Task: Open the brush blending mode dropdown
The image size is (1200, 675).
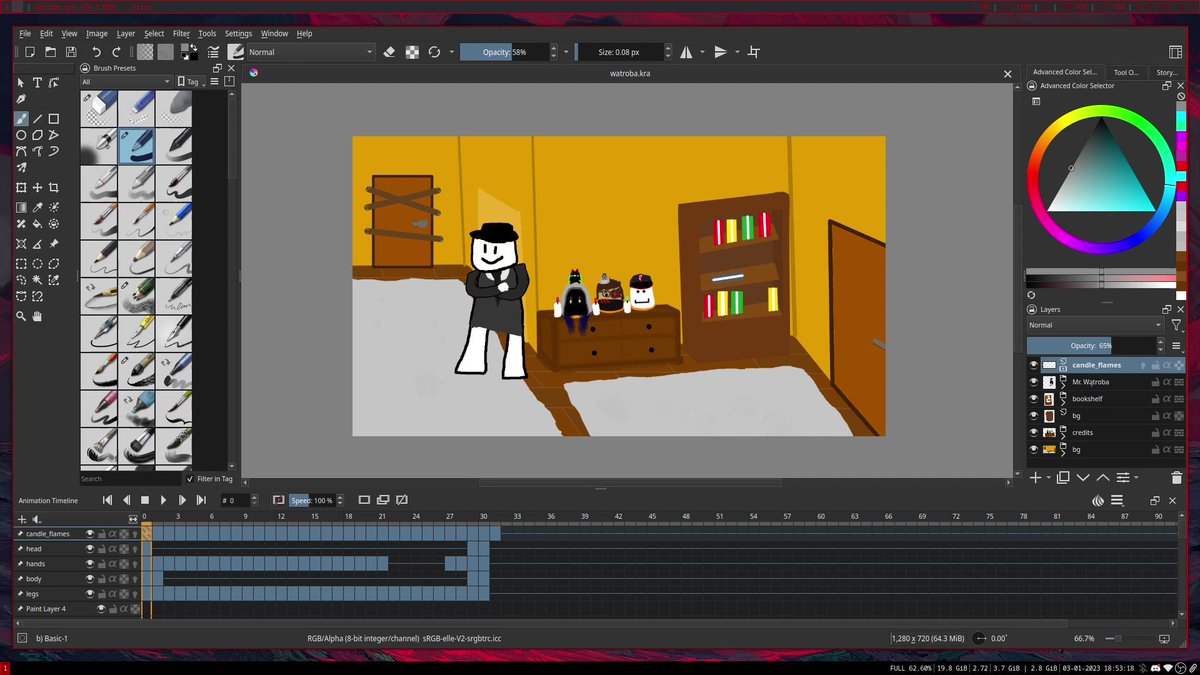Action: pyautogui.click(x=309, y=52)
